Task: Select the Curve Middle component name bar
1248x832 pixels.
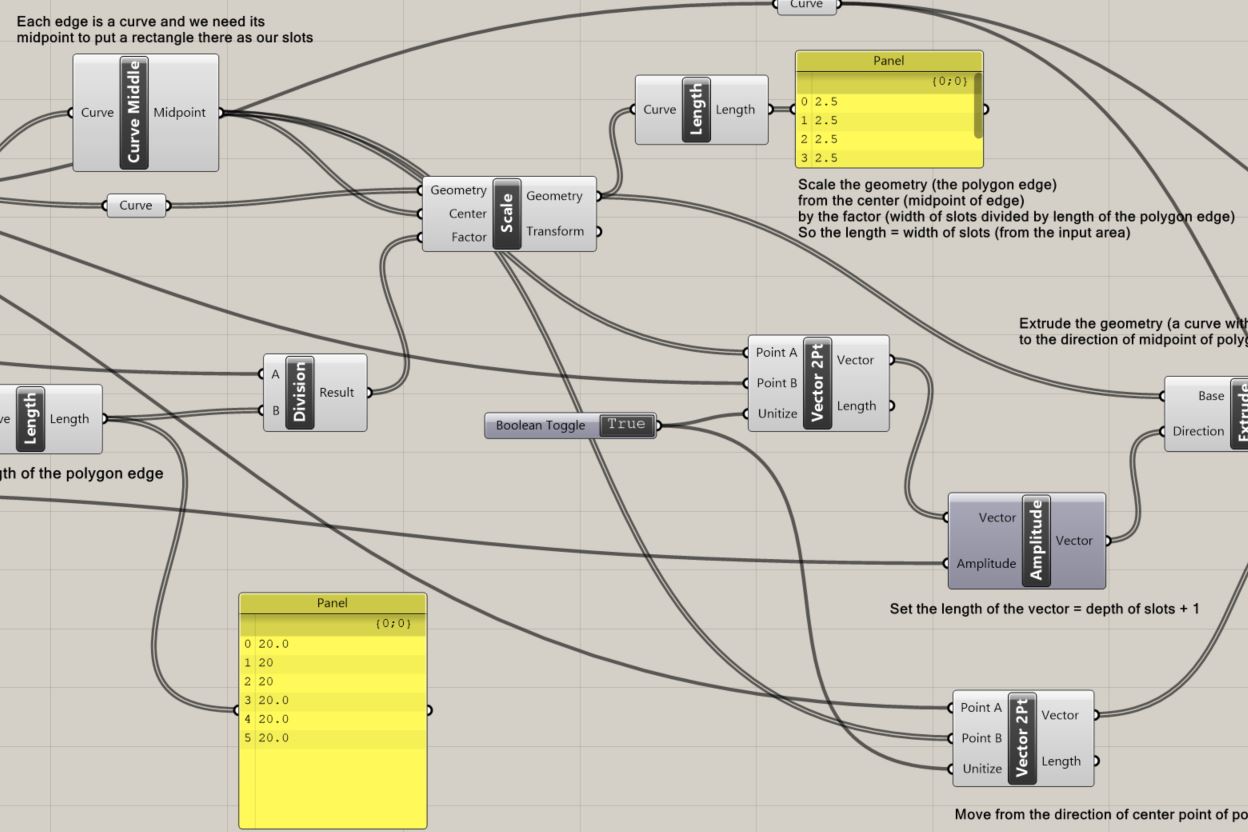Action: (133, 112)
